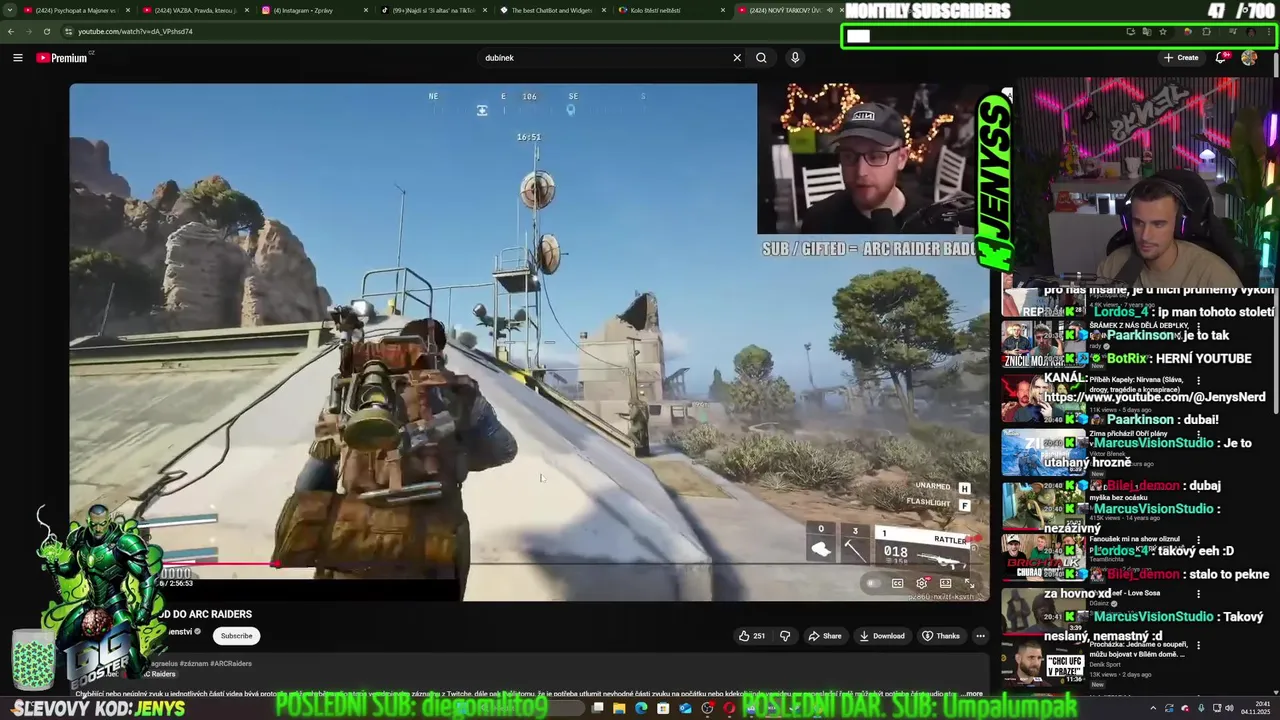1280x720 pixels.
Task: Share the video
Action: (x=825, y=636)
